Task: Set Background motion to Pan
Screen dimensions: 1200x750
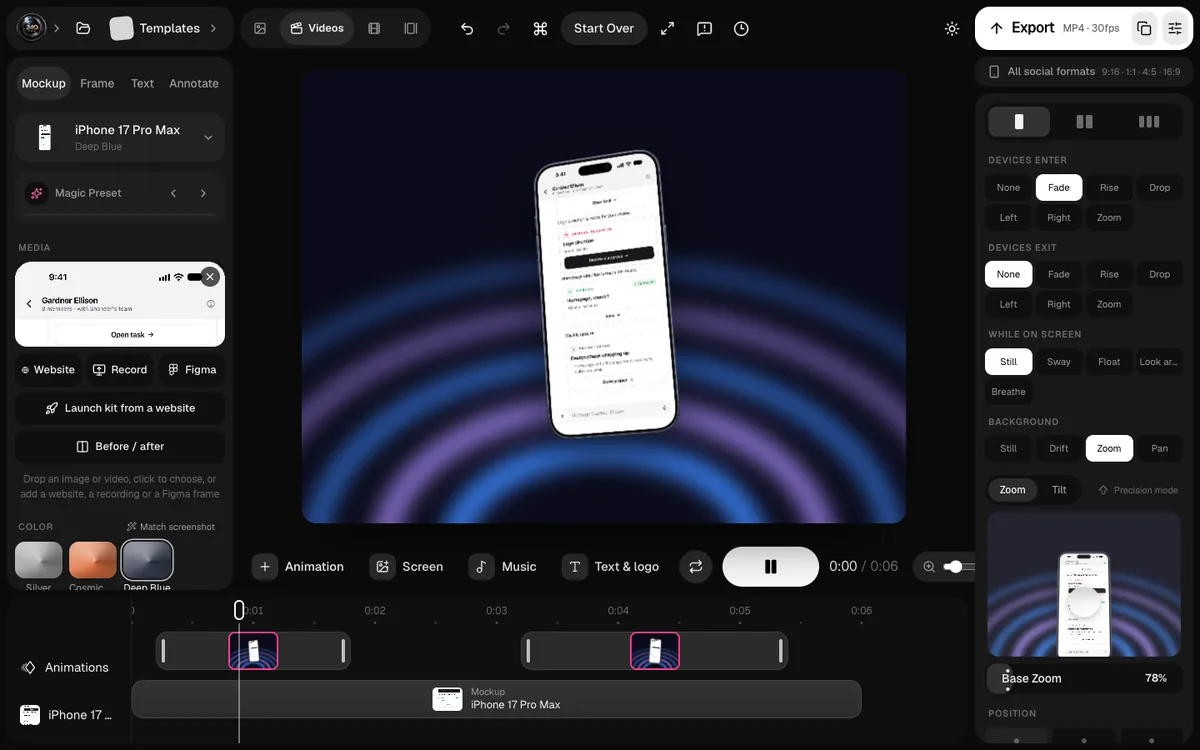Action: point(1159,448)
